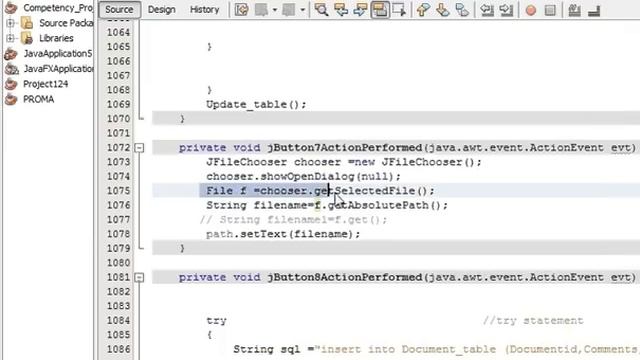The image size is (640, 360).
Task: Open the Forward navigation history dropdown arrow
Action: 302,10
